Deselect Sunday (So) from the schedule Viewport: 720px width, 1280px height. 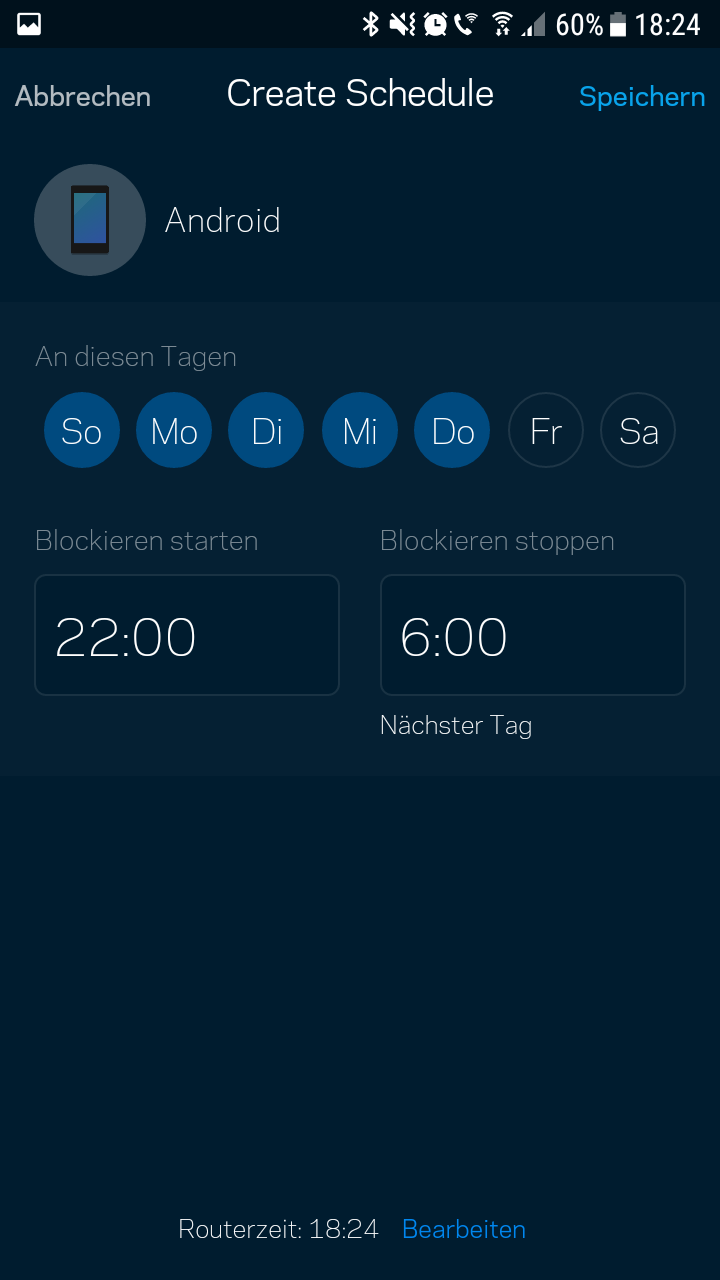82,431
